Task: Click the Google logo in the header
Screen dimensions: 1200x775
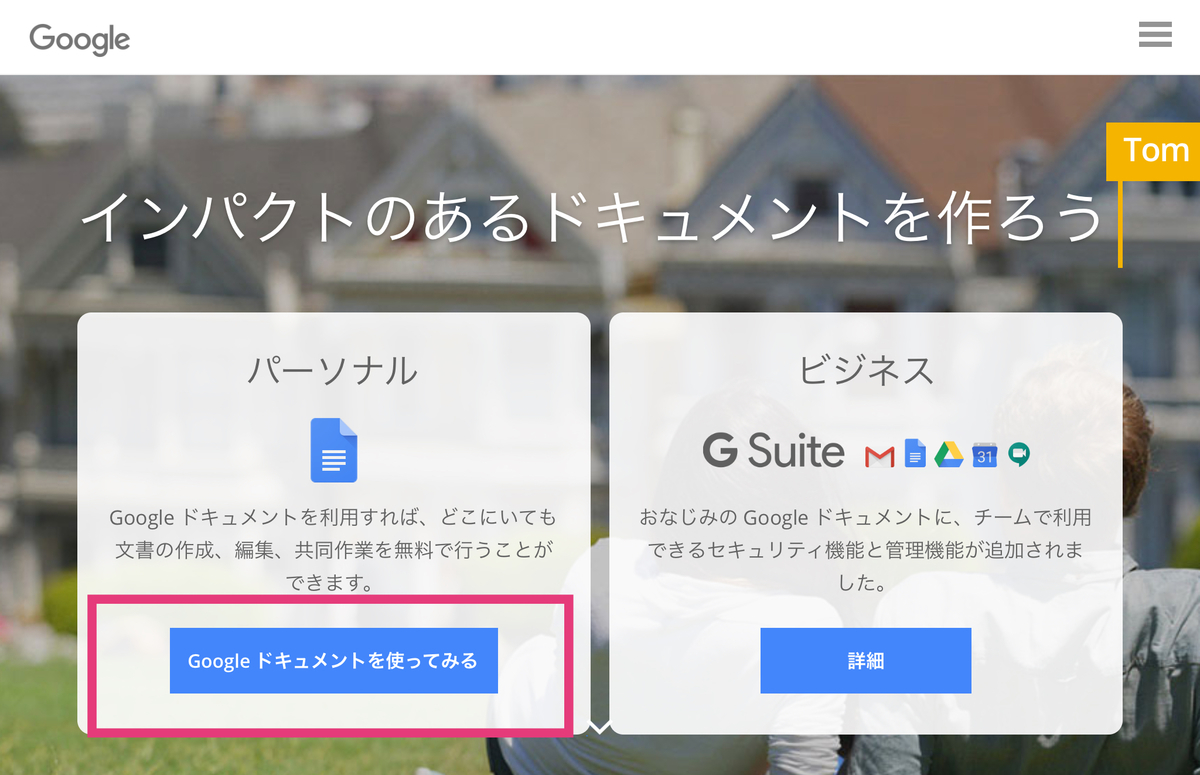Action: (x=80, y=38)
